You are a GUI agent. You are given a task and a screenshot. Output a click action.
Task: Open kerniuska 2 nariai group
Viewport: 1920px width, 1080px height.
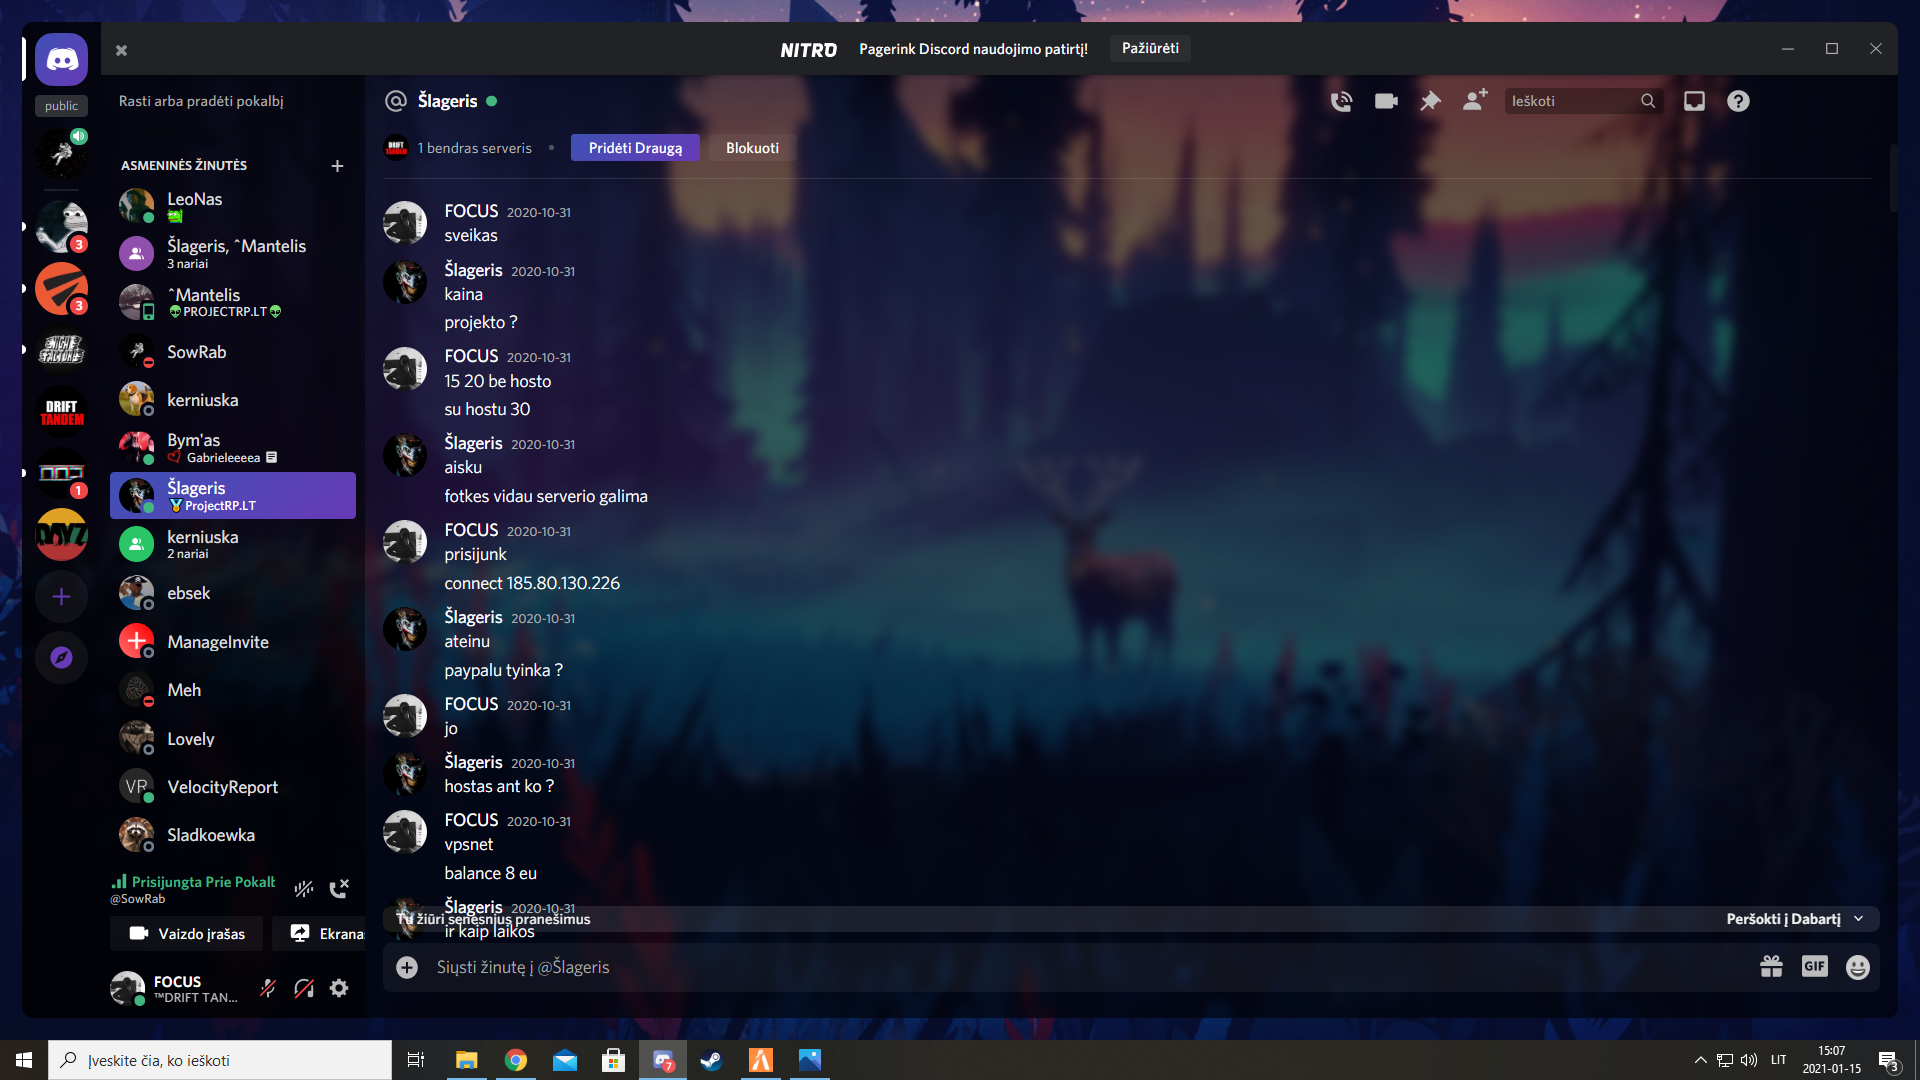232,544
